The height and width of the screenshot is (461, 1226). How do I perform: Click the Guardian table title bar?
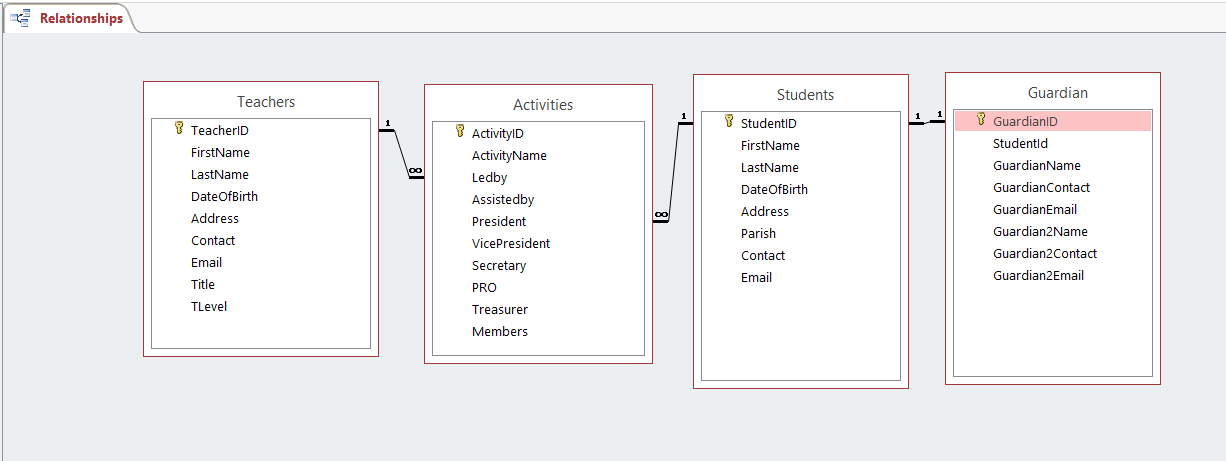tap(1057, 93)
